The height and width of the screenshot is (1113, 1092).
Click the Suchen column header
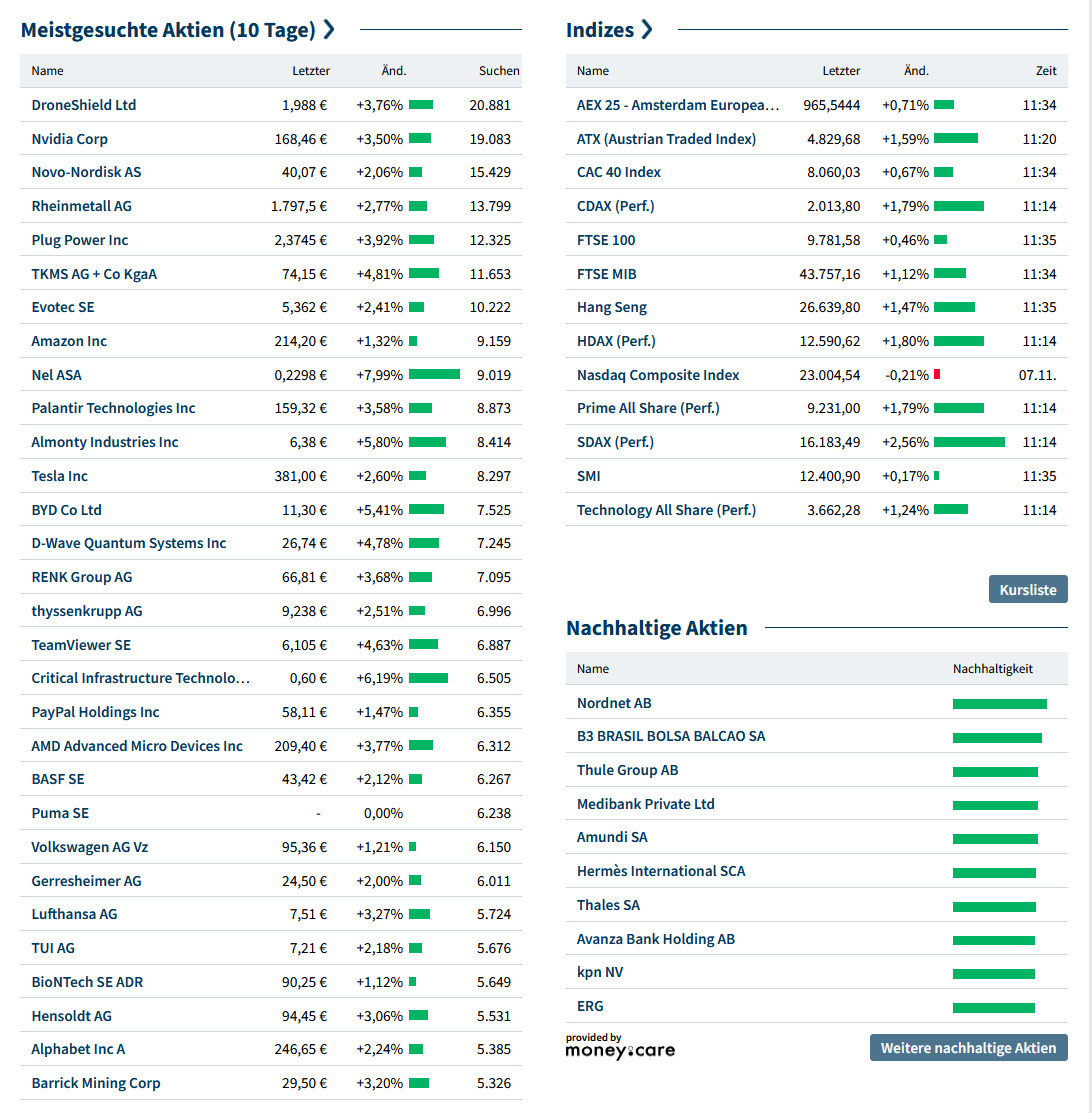[499, 71]
